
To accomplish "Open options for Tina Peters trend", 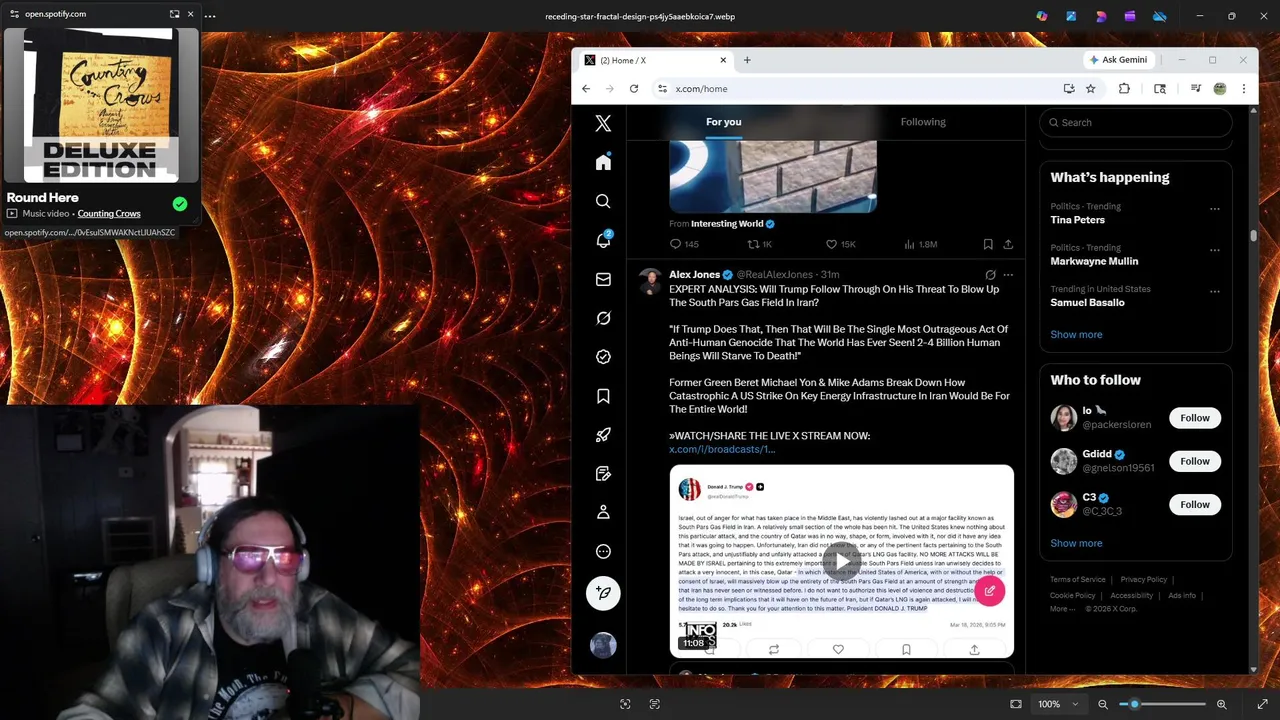I will pyautogui.click(x=1215, y=209).
